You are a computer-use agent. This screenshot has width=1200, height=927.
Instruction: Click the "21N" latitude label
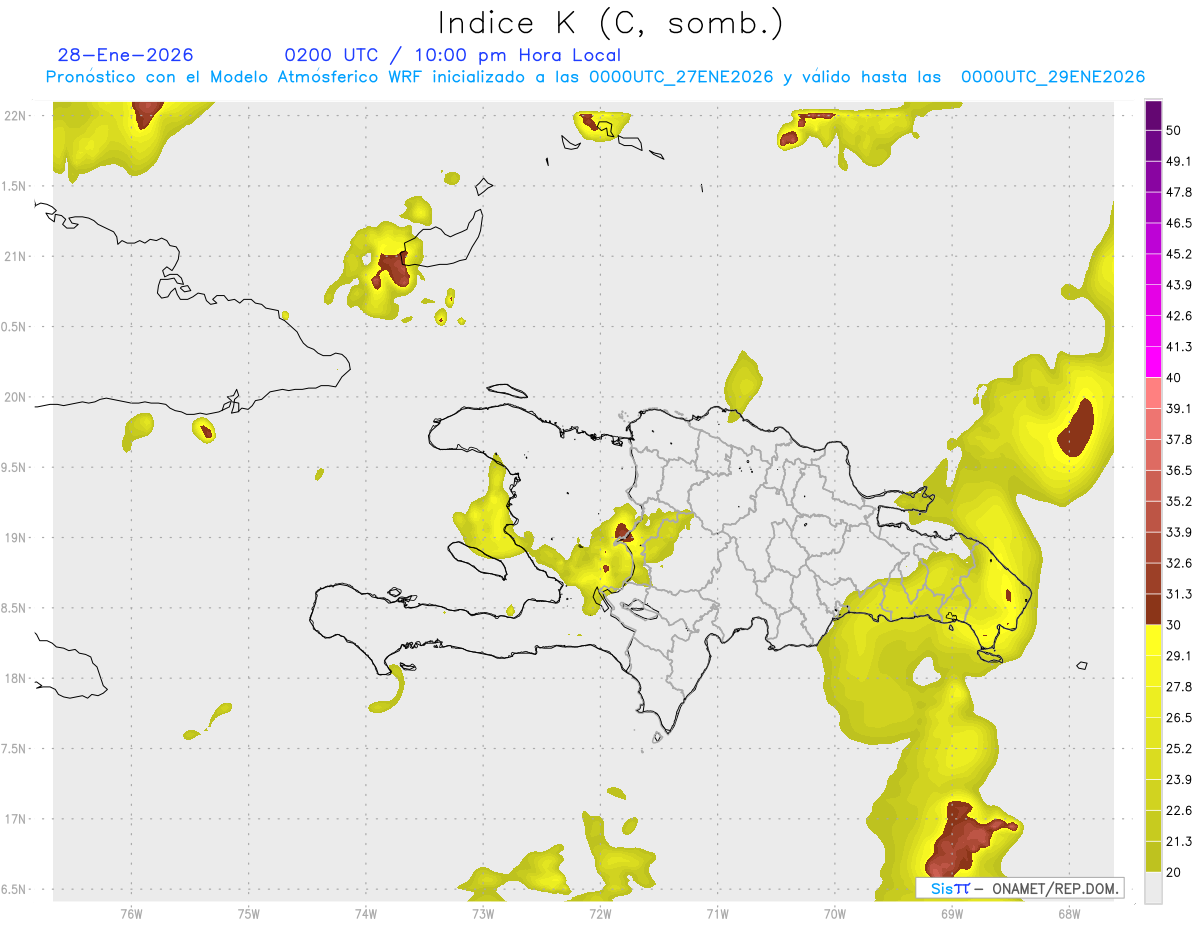(x=15, y=256)
